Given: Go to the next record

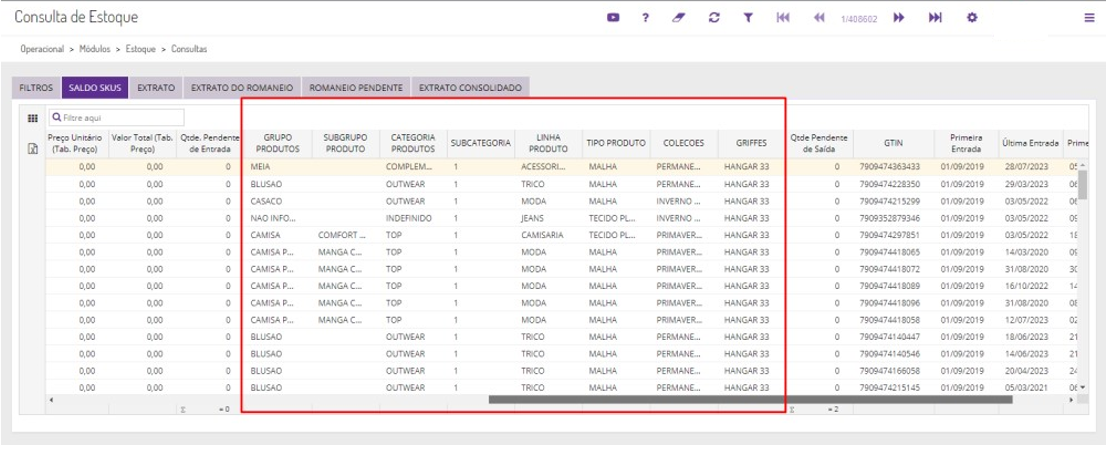Looking at the screenshot, I should [899, 18].
